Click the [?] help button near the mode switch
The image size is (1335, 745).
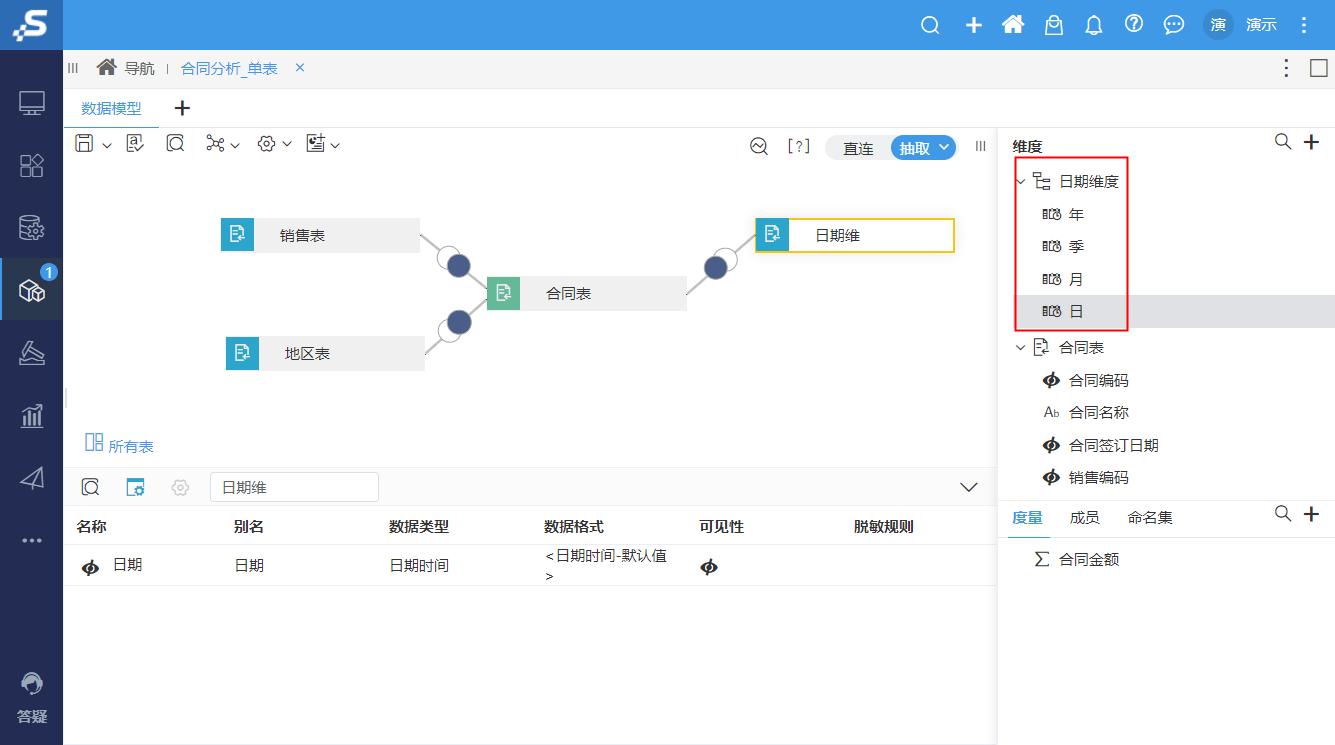798,146
